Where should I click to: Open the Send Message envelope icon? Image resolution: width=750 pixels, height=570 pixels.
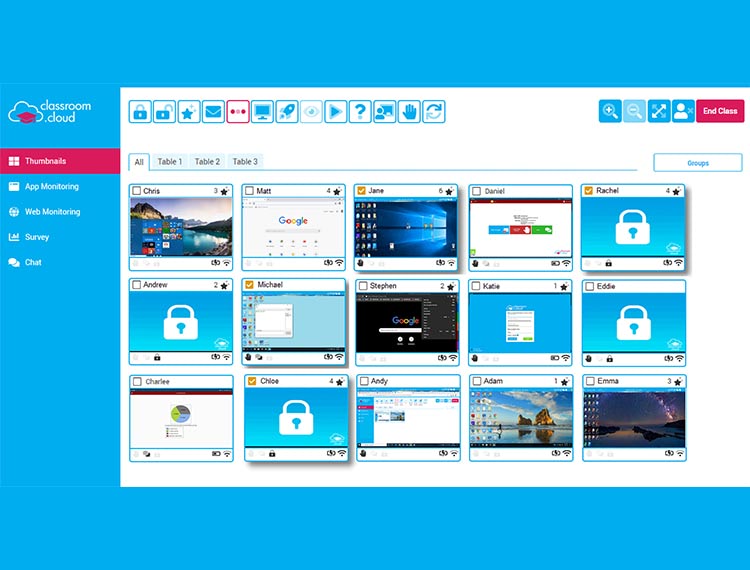tap(213, 112)
